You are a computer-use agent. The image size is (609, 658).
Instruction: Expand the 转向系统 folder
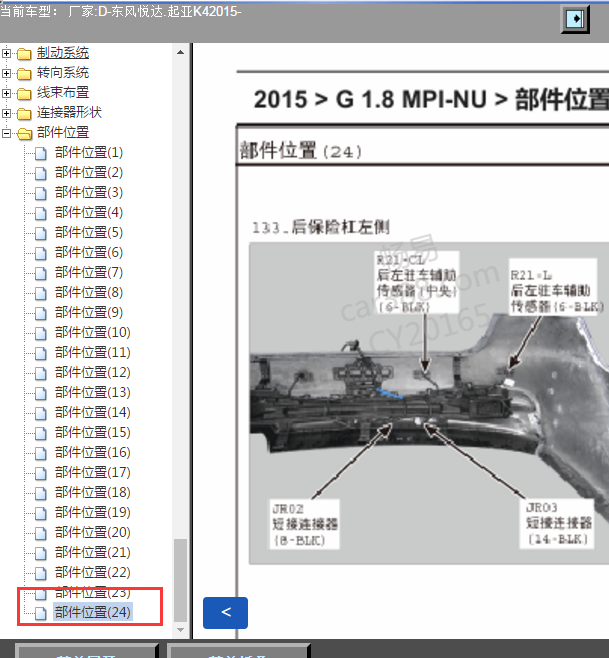[6, 73]
